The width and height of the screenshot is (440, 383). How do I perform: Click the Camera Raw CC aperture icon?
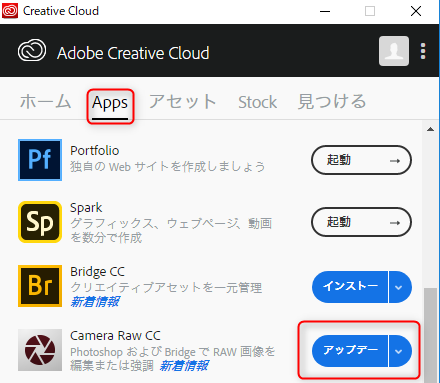[40, 350]
